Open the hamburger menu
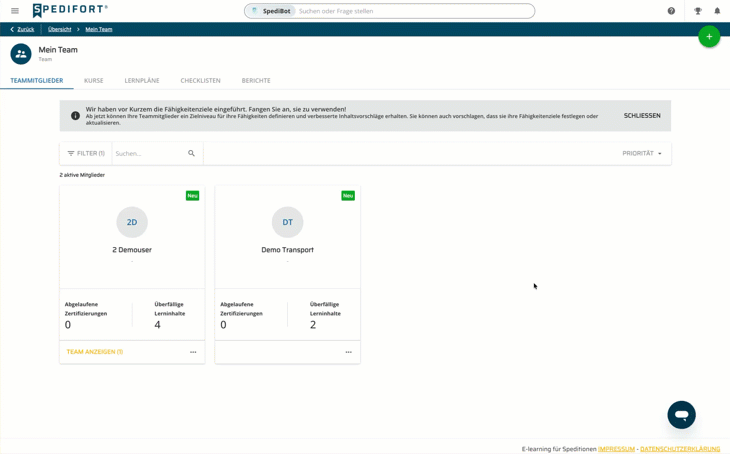This screenshot has width=730, height=454. coord(15,11)
